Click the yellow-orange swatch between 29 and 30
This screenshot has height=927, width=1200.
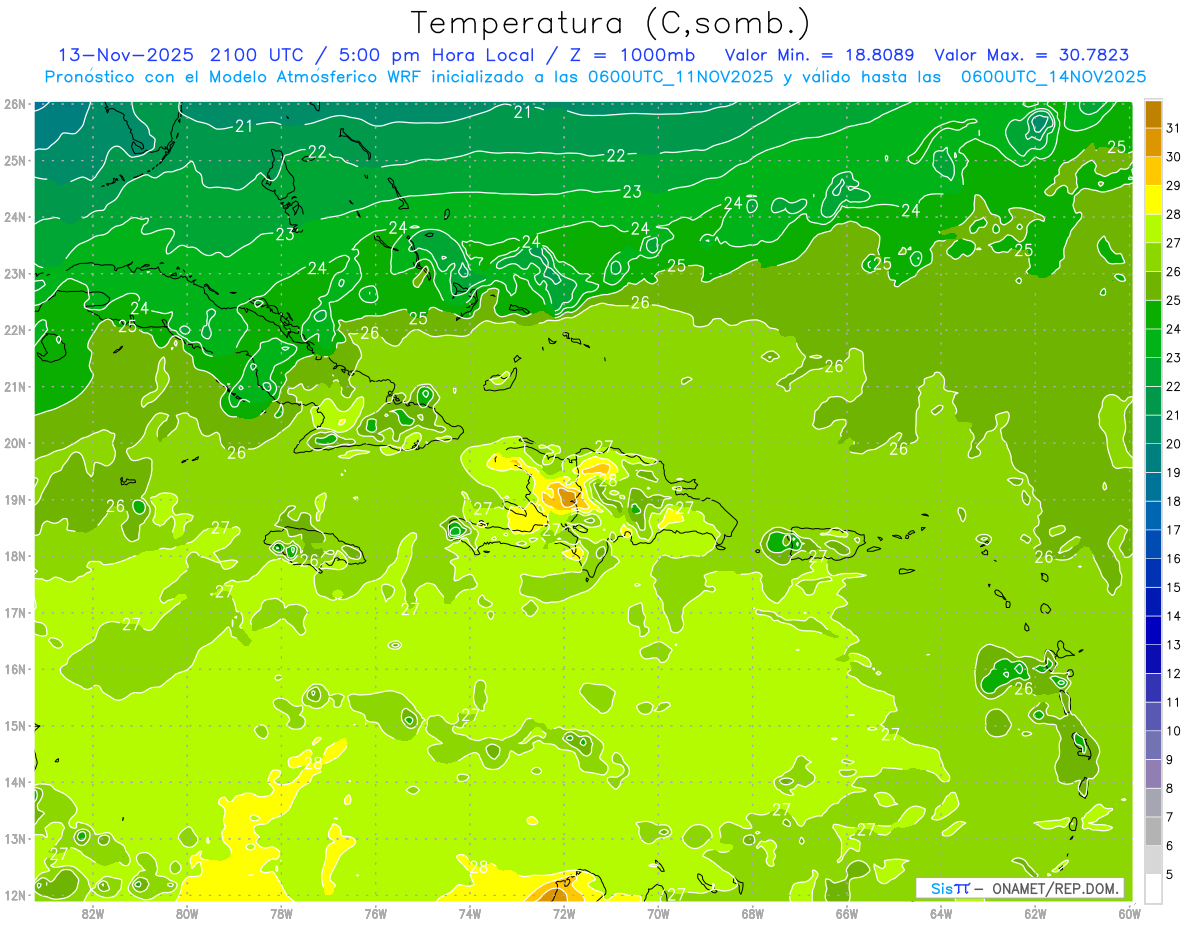(x=1154, y=171)
